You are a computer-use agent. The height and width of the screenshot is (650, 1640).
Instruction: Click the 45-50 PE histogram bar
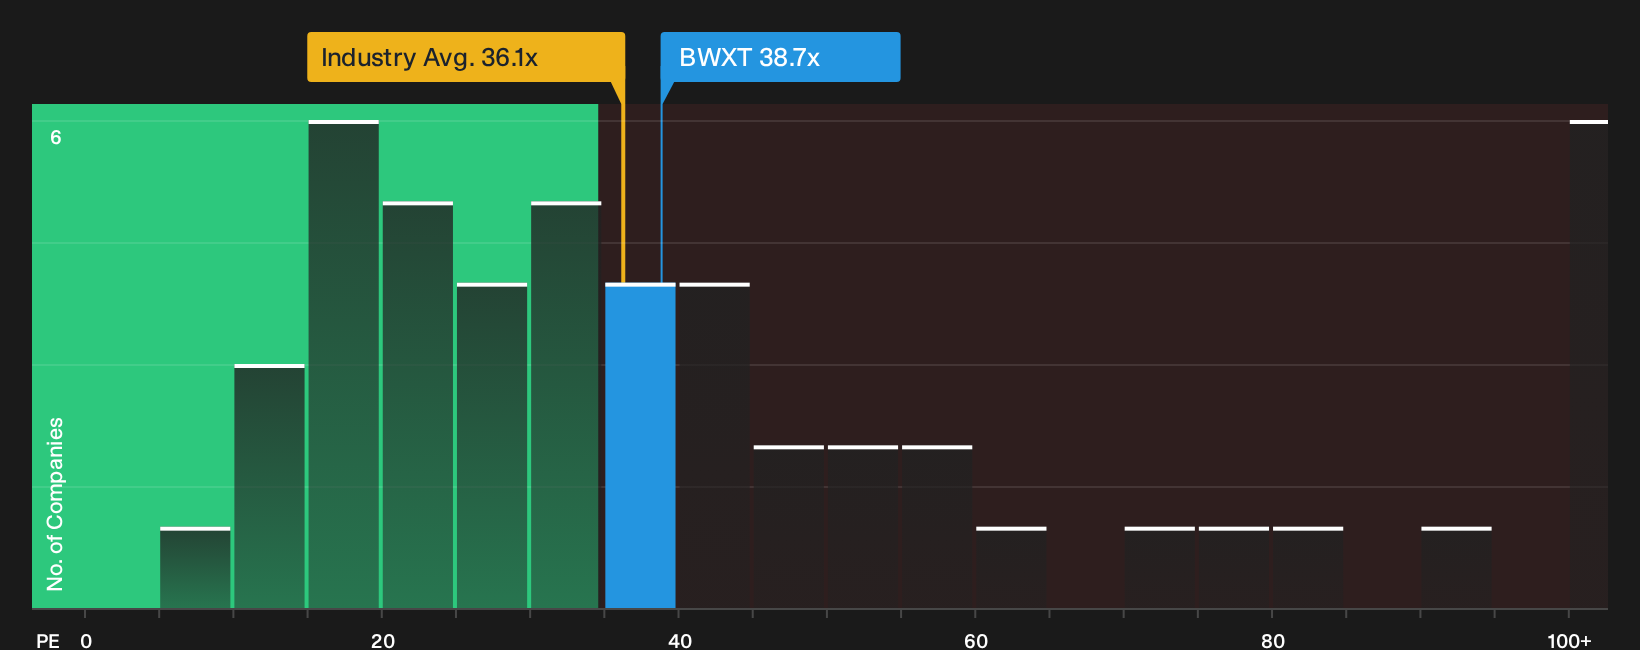click(x=789, y=527)
